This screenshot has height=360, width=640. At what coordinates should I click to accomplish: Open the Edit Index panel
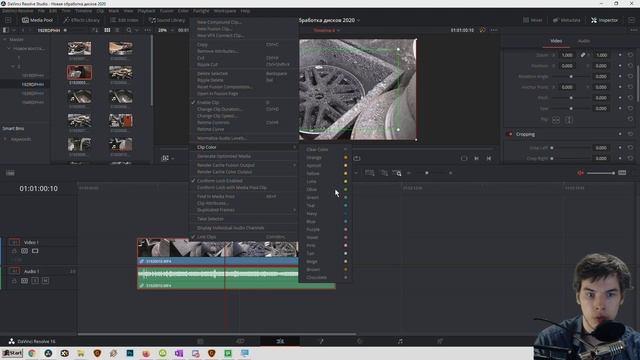124,20
